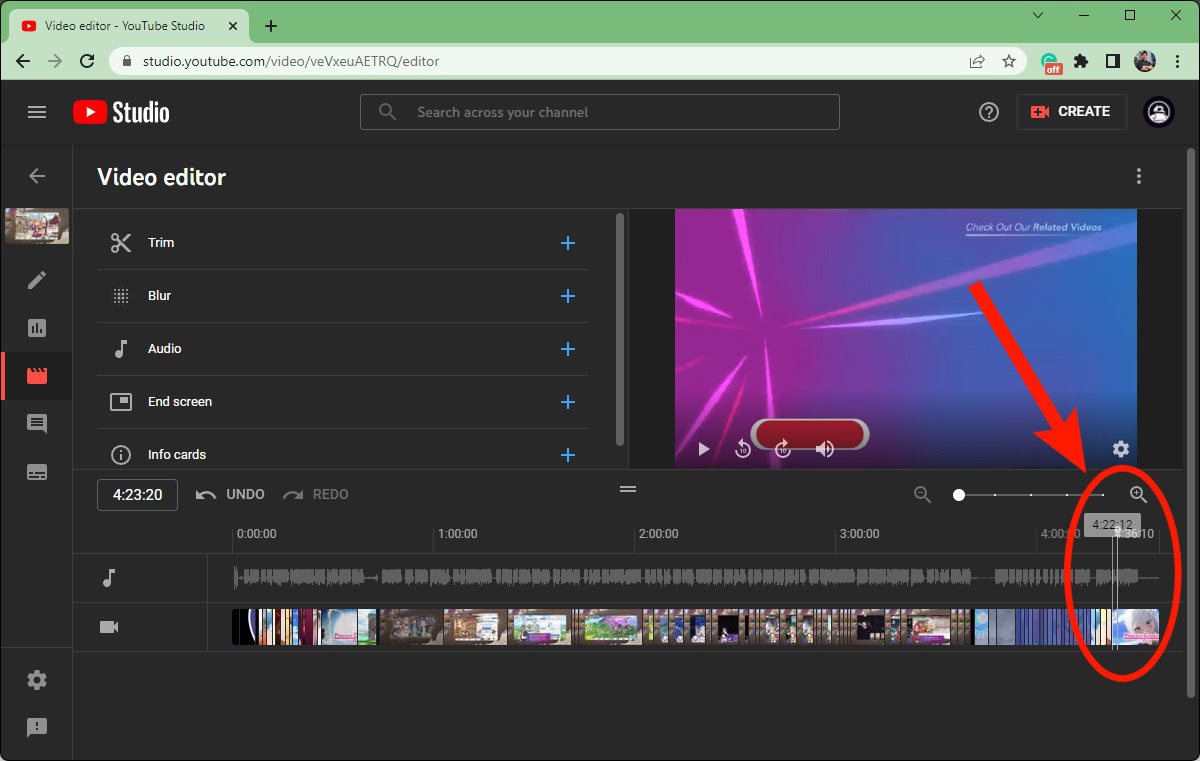This screenshot has width=1200, height=761.
Task: Toggle the hamburger navigation menu
Action: (x=37, y=112)
